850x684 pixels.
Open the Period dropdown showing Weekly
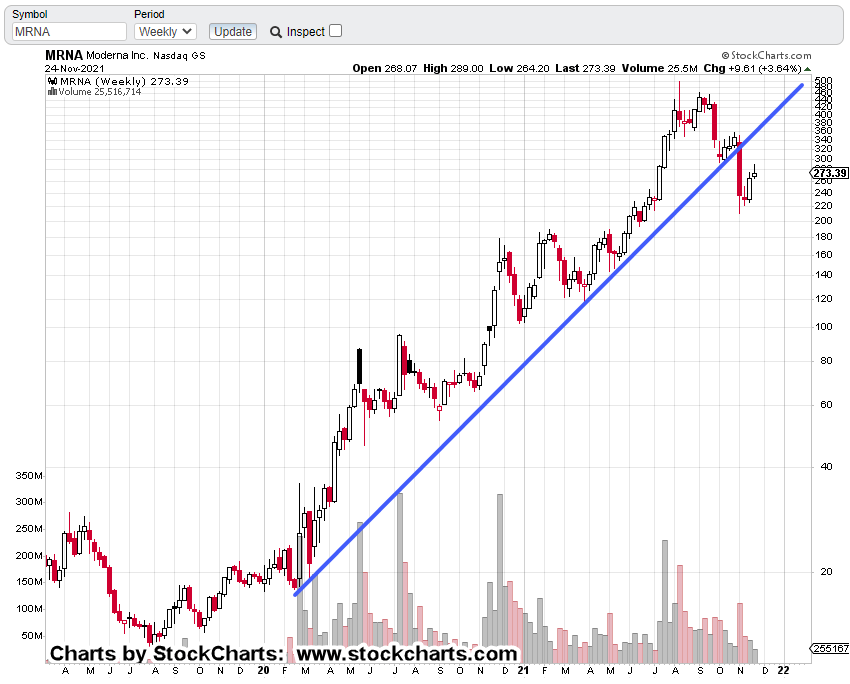(165, 32)
